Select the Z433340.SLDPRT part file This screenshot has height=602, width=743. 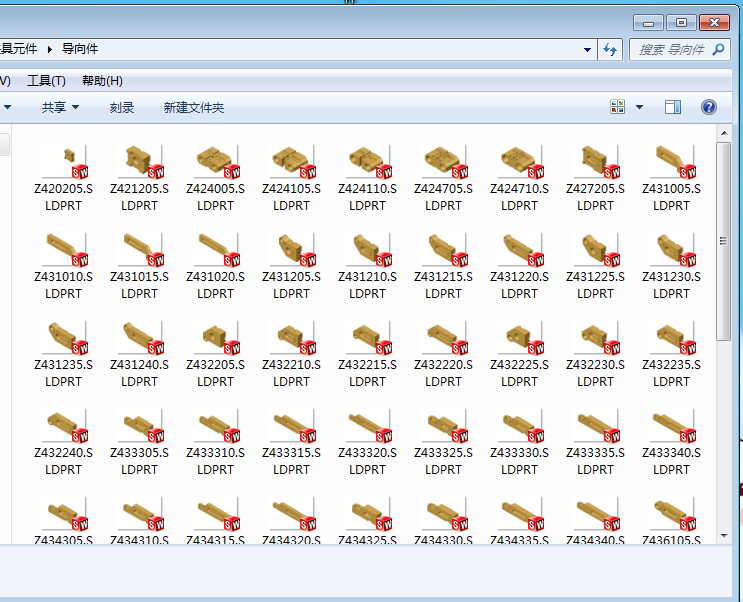[x=671, y=442]
